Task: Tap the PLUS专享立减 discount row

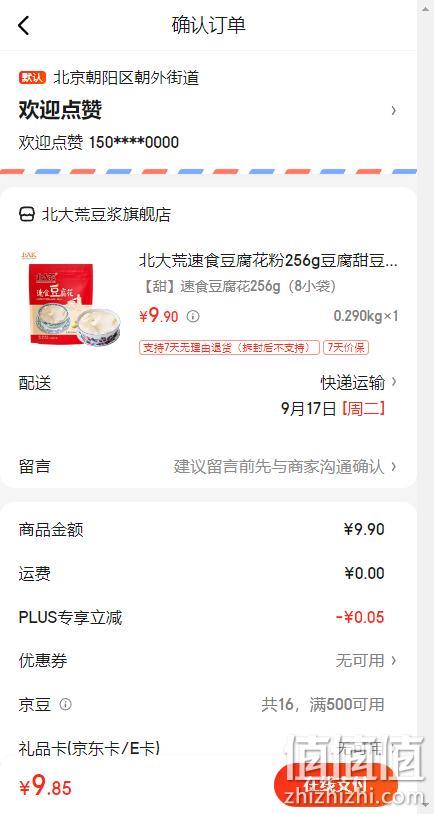Action: (x=209, y=617)
